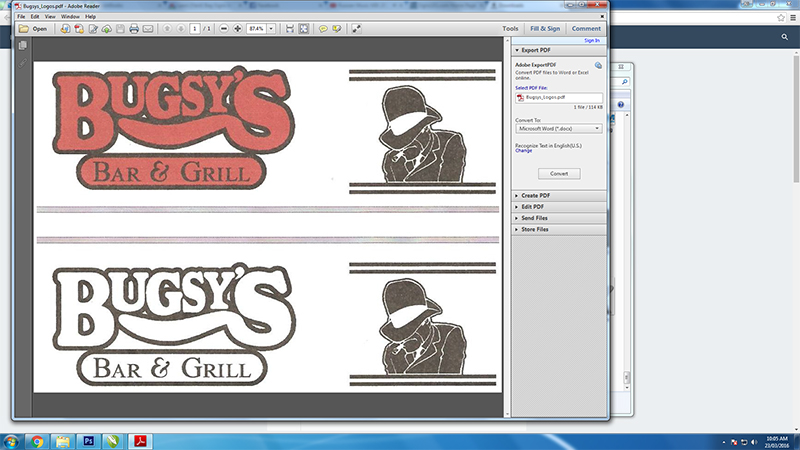Open the zoom percentage dropdown arrow

click(x=271, y=29)
